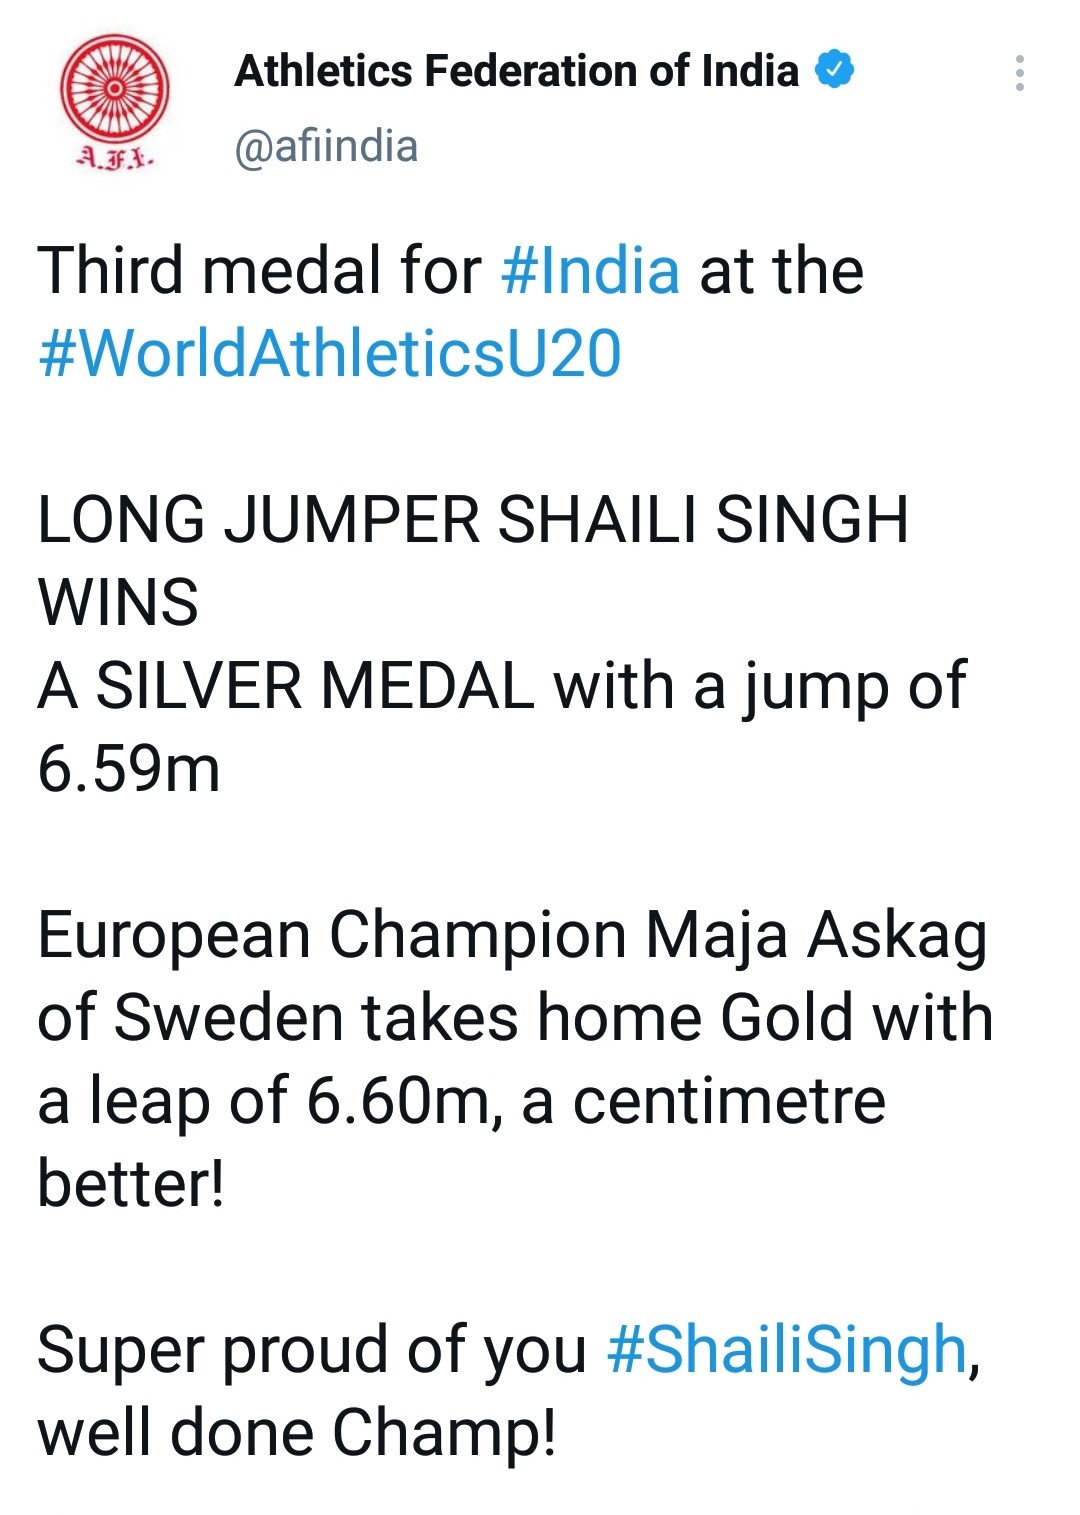This screenshot has width=1080, height=1515.
Task: Open the #India hashtag
Action: pos(590,270)
